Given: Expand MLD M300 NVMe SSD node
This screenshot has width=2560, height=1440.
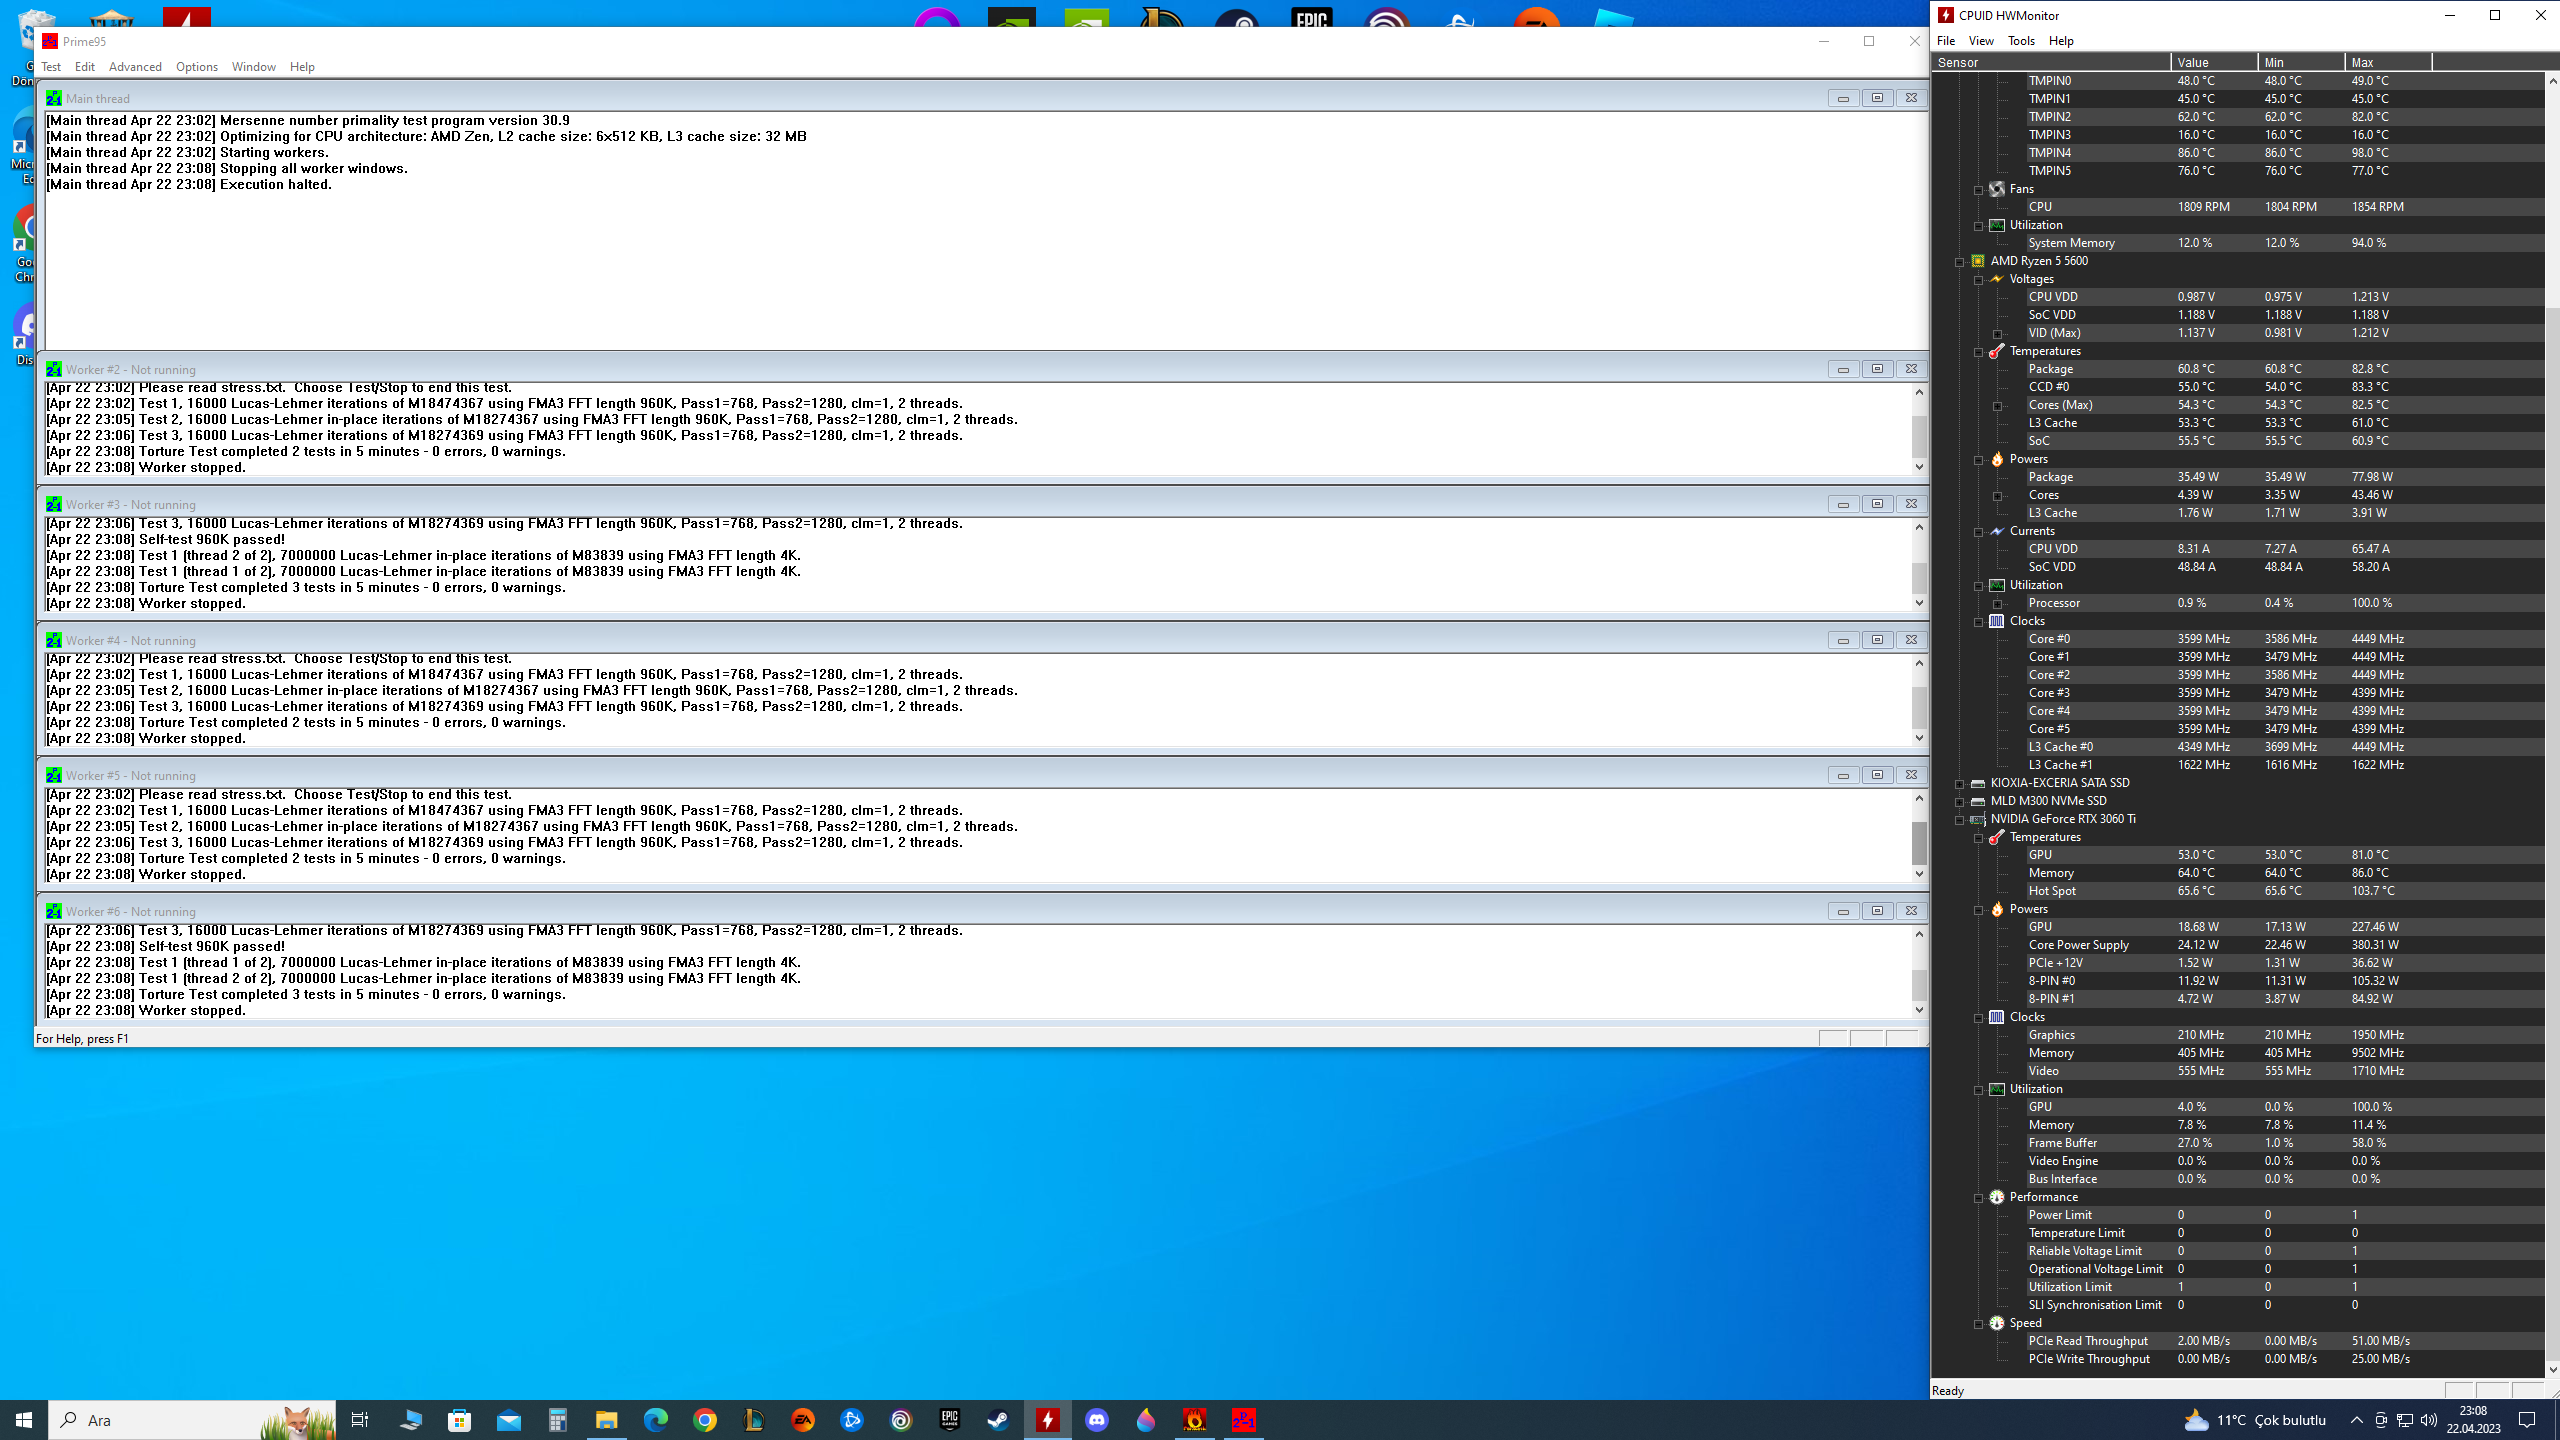Looking at the screenshot, I should 1960,802.
